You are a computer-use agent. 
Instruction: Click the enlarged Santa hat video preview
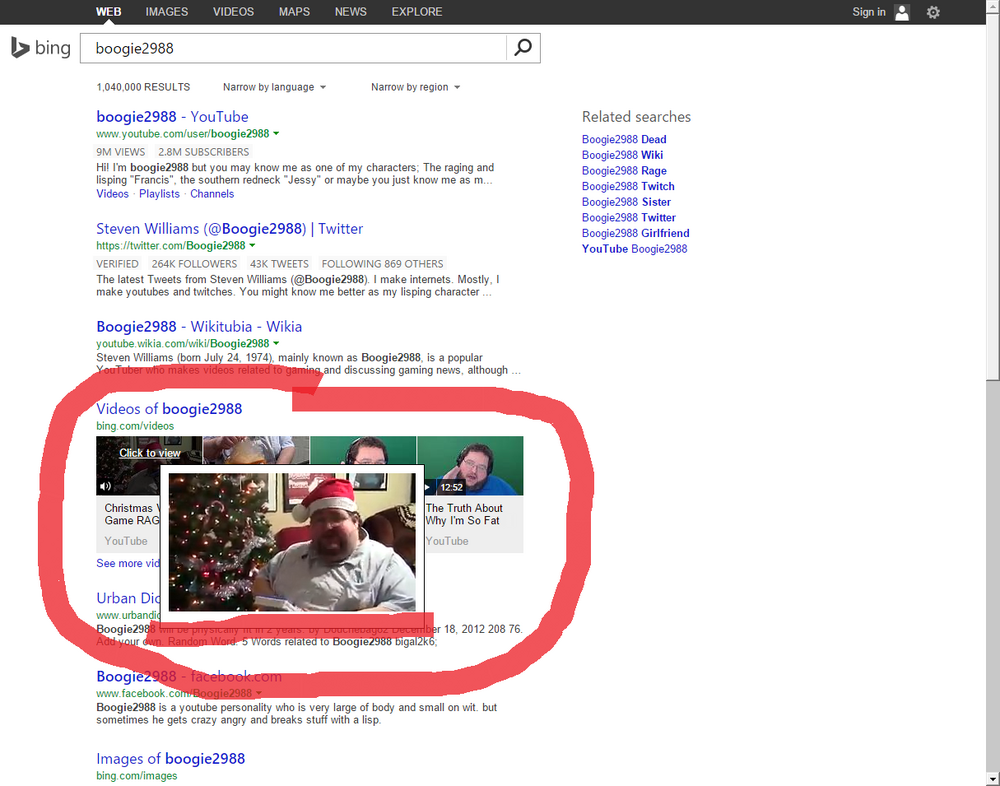coord(292,542)
